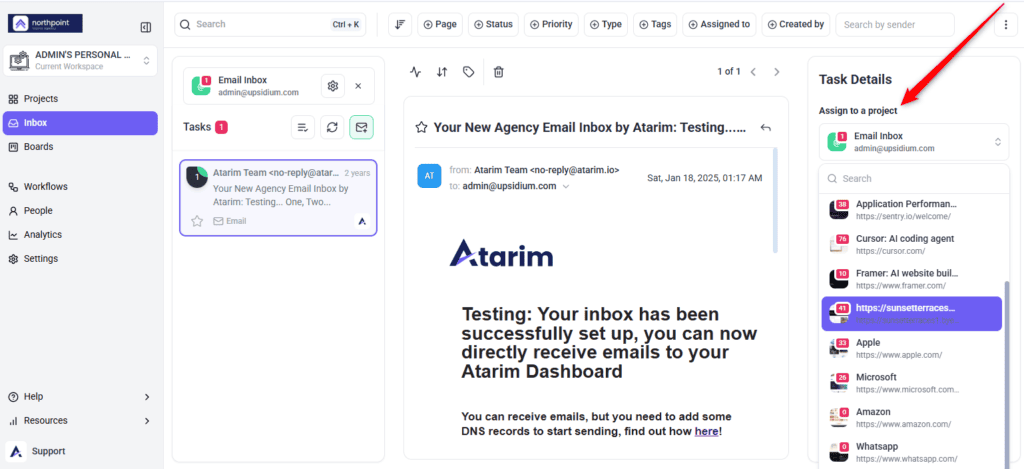Open the workspace switcher dropdown
Viewport: 1024px width, 469px height.
coord(80,61)
